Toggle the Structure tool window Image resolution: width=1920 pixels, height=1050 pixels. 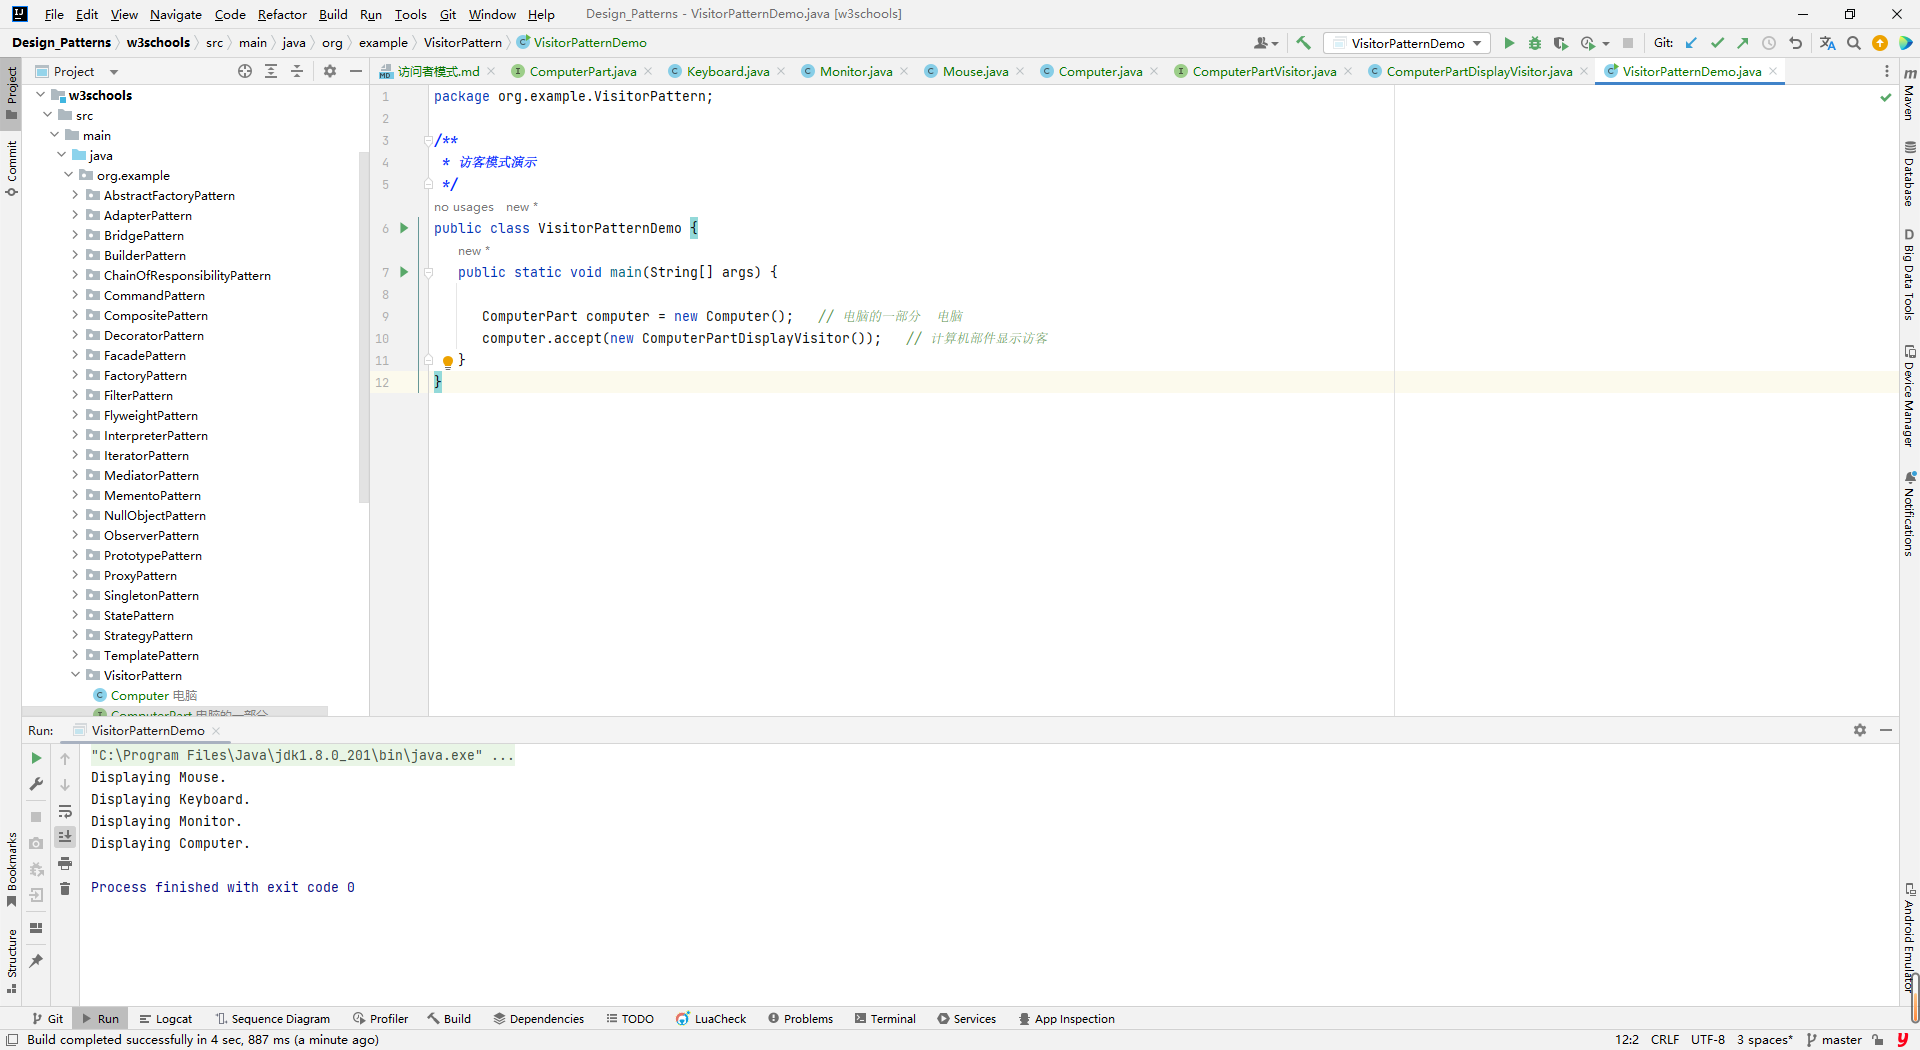click(x=11, y=960)
